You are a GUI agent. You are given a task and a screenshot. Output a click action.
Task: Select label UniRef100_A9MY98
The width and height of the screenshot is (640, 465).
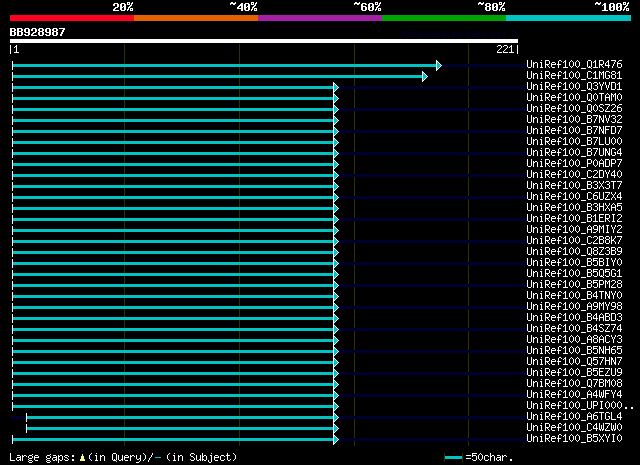tap(574, 307)
